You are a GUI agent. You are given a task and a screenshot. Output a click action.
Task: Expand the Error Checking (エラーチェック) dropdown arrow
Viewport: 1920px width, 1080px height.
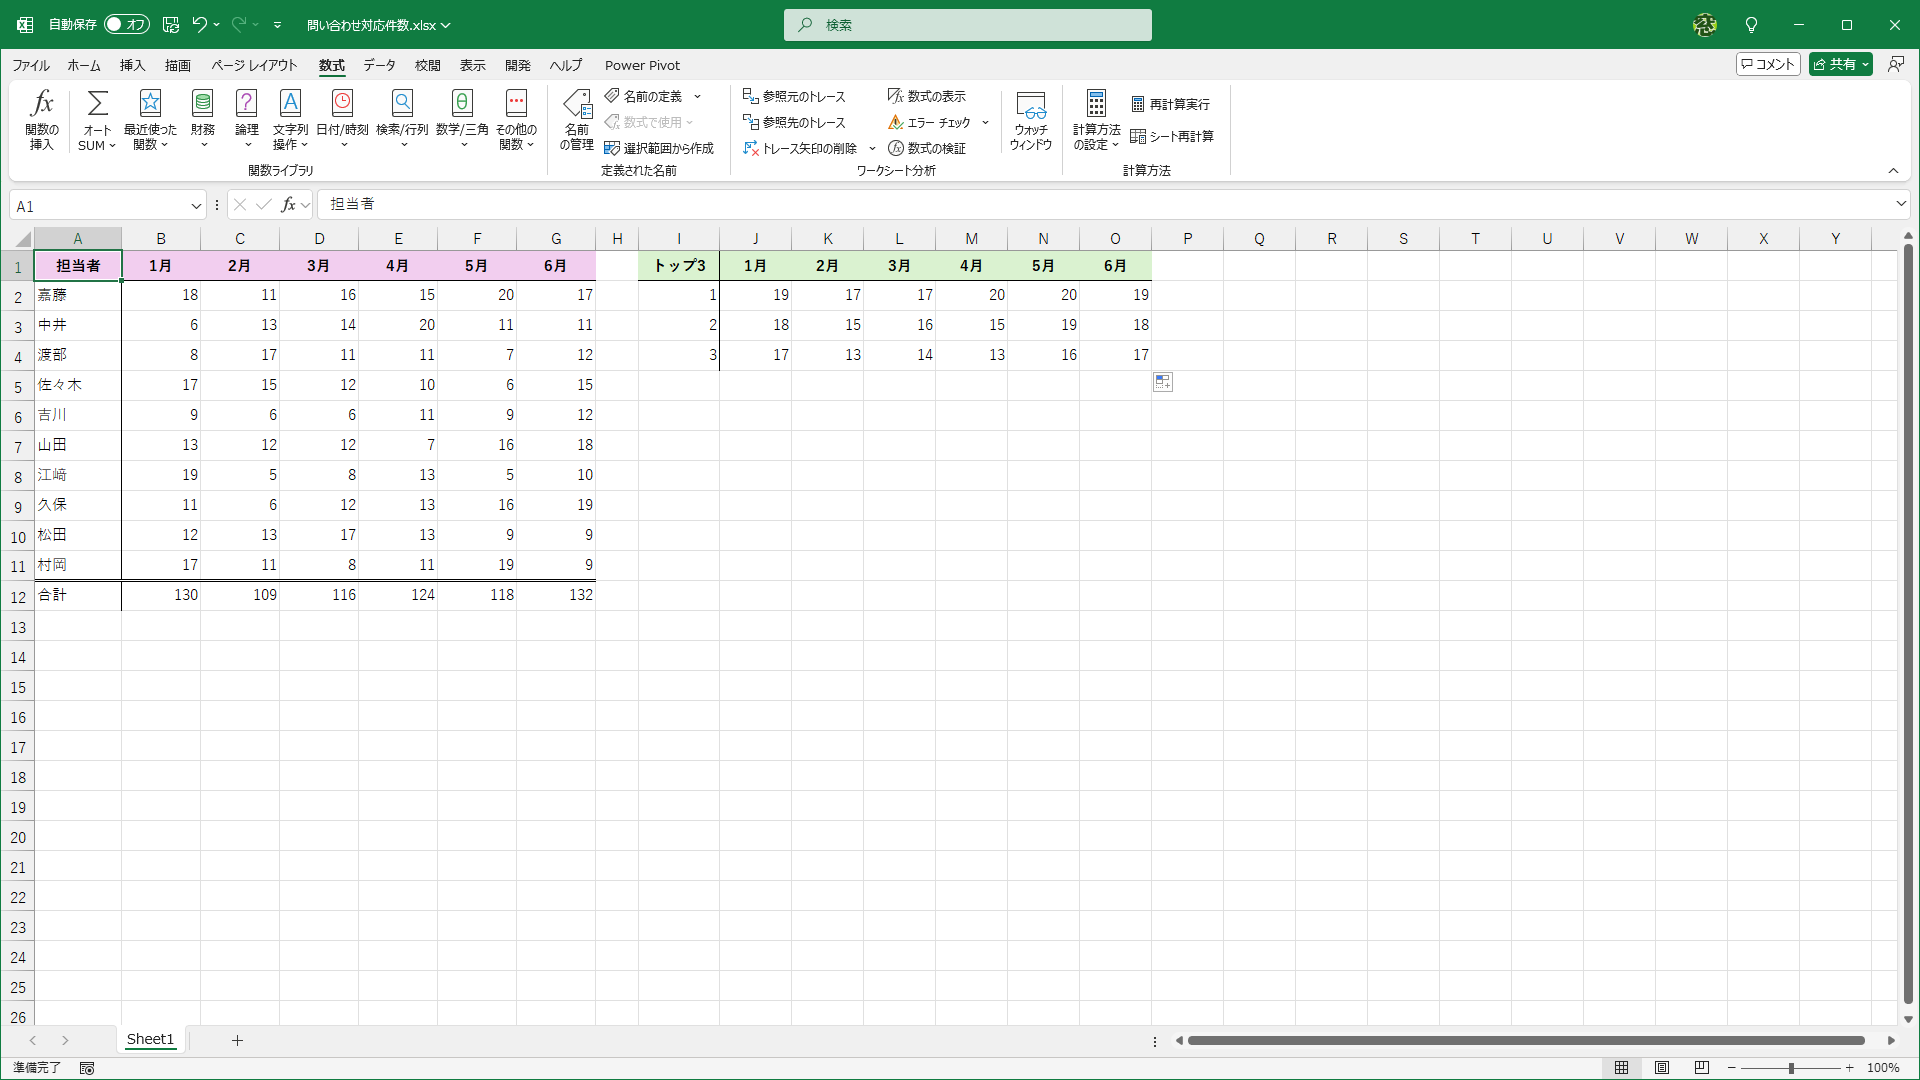pyautogui.click(x=985, y=122)
